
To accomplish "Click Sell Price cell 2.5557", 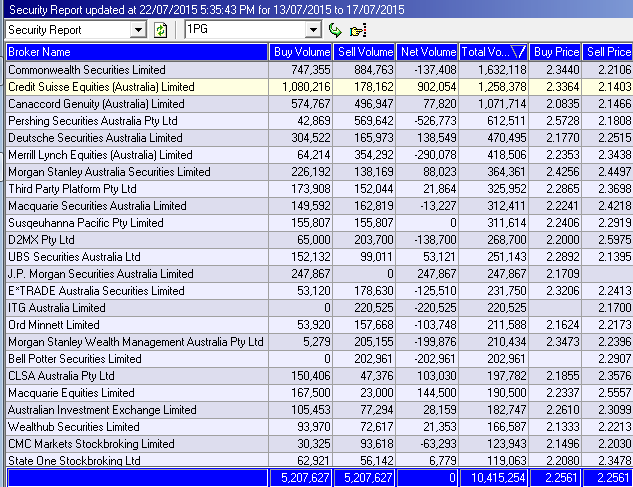I will [x=608, y=393].
